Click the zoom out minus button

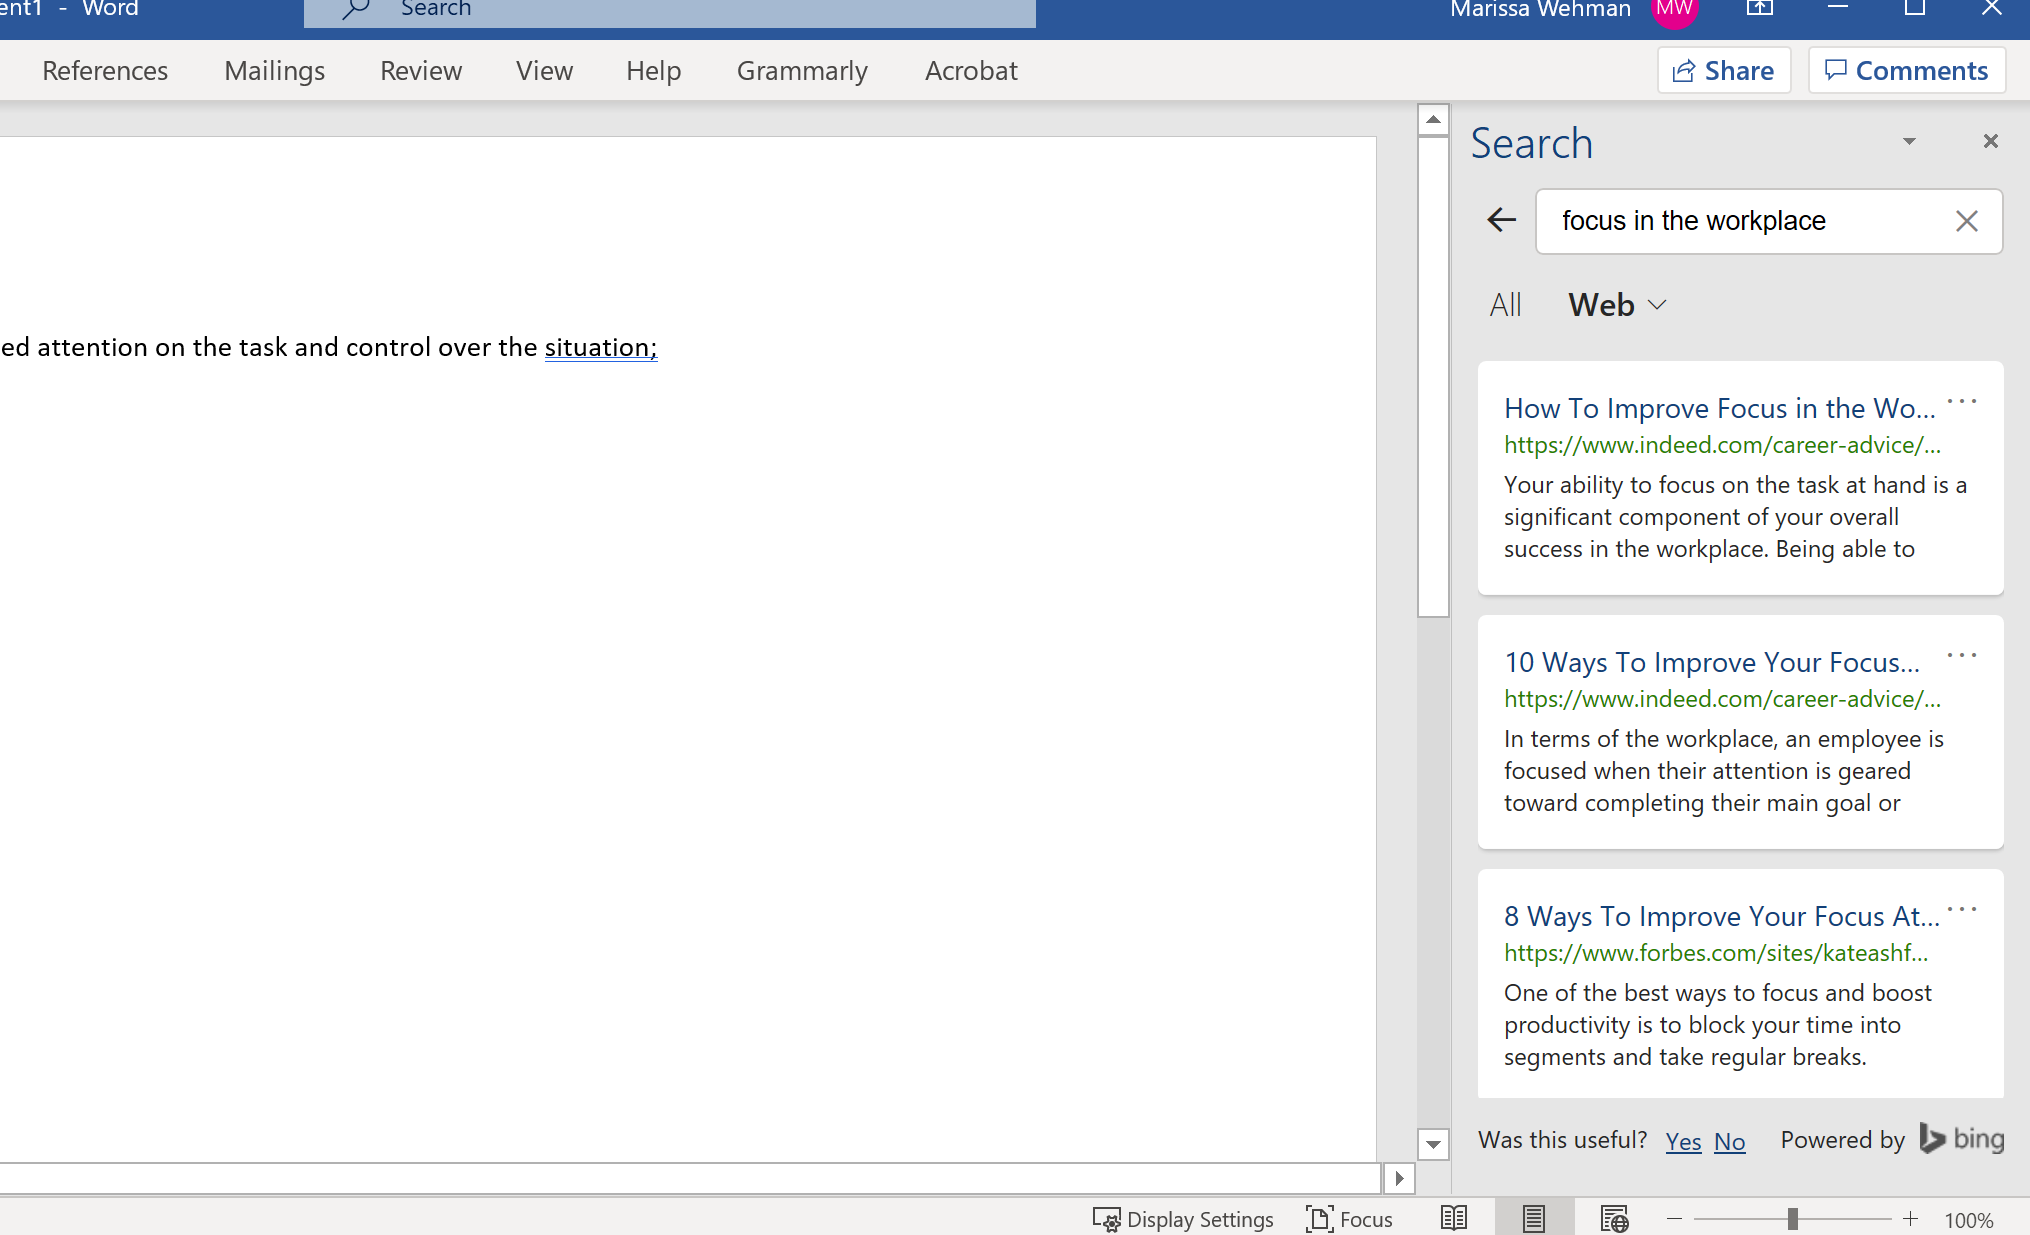tap(1674, 1219)
